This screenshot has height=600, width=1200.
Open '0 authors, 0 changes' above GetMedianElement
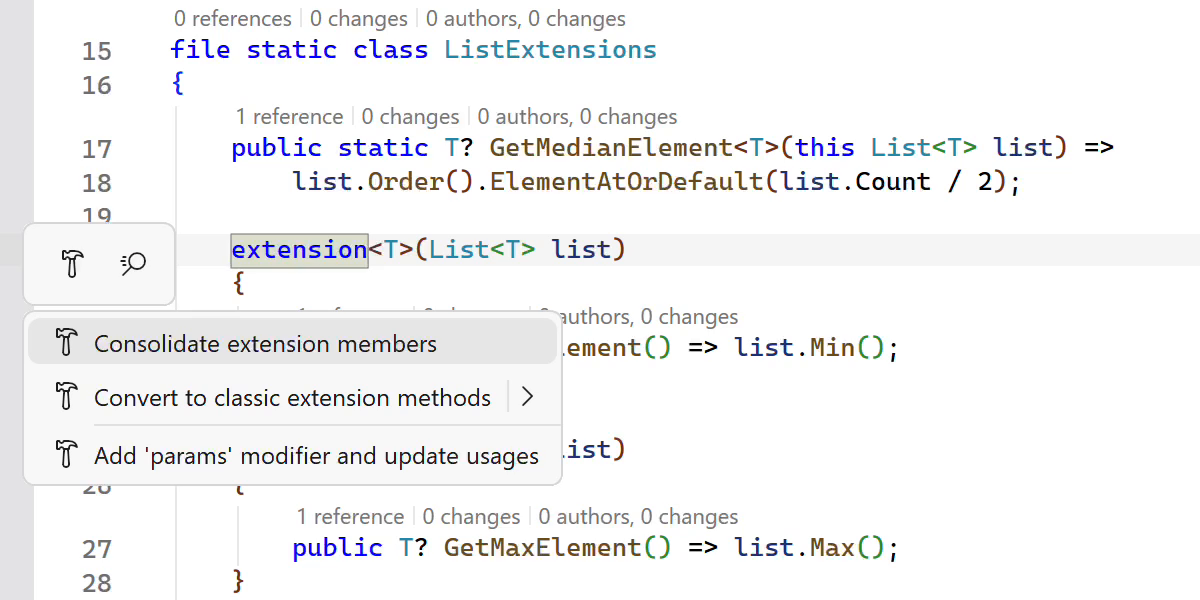[577, 117]
